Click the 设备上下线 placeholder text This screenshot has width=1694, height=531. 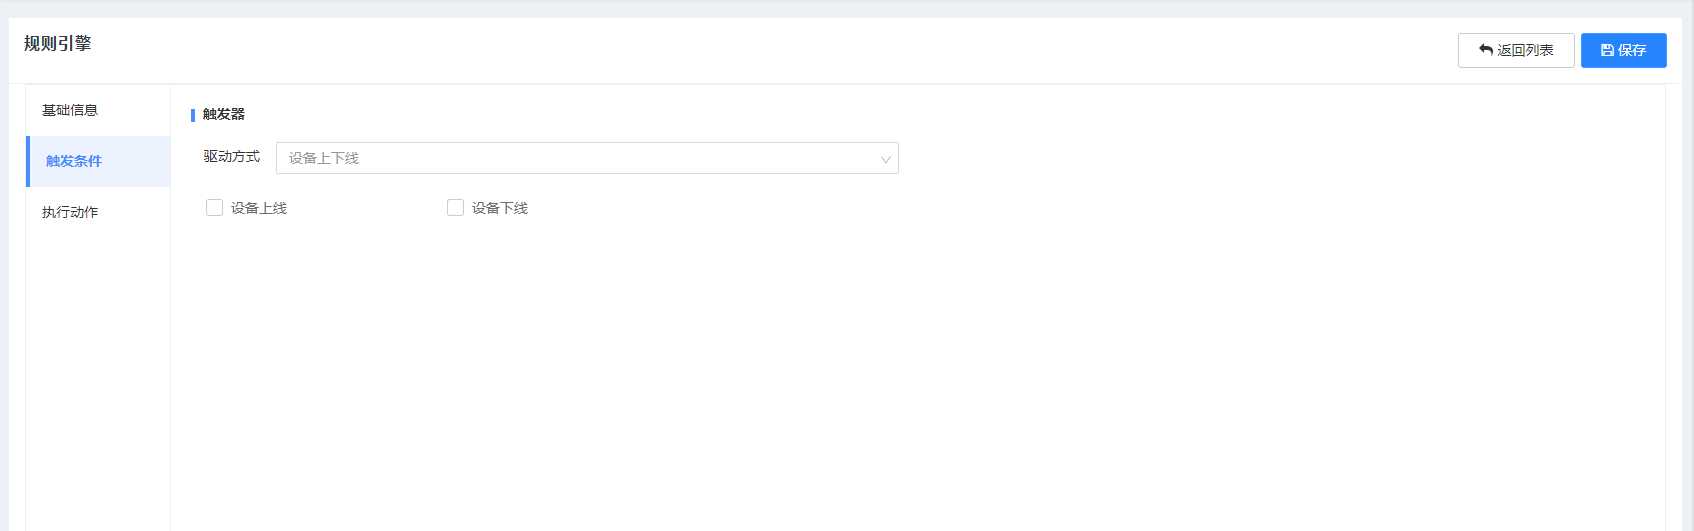click(x=324, y=158)
